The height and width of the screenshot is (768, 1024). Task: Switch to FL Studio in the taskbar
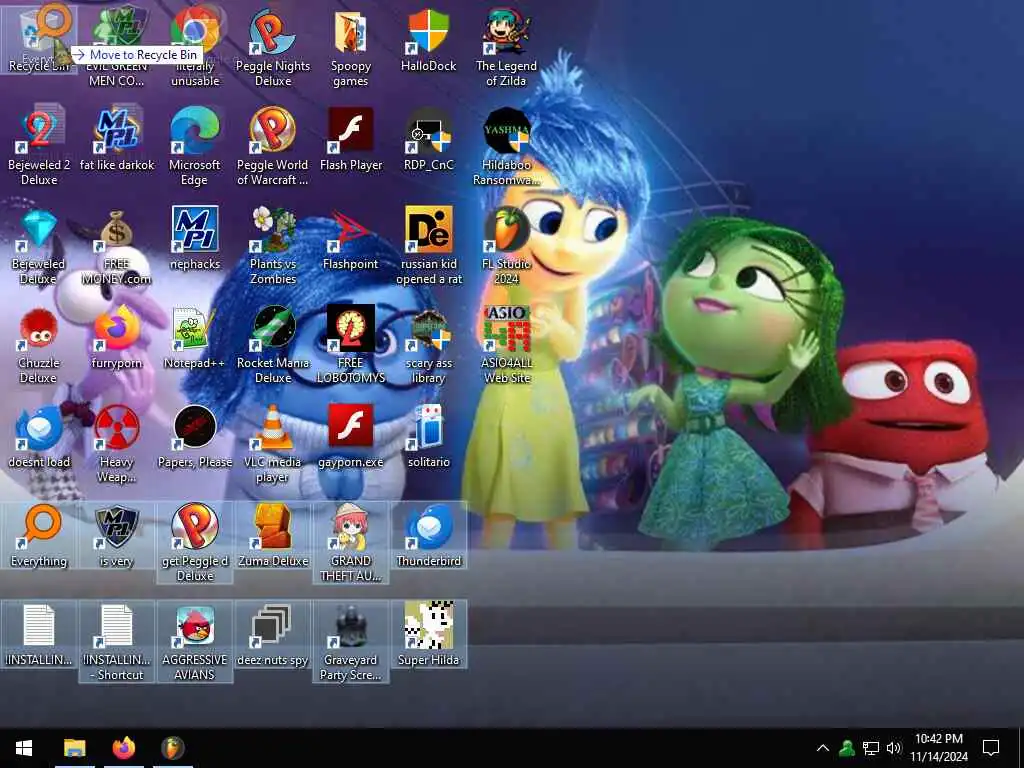pos(172,748)
